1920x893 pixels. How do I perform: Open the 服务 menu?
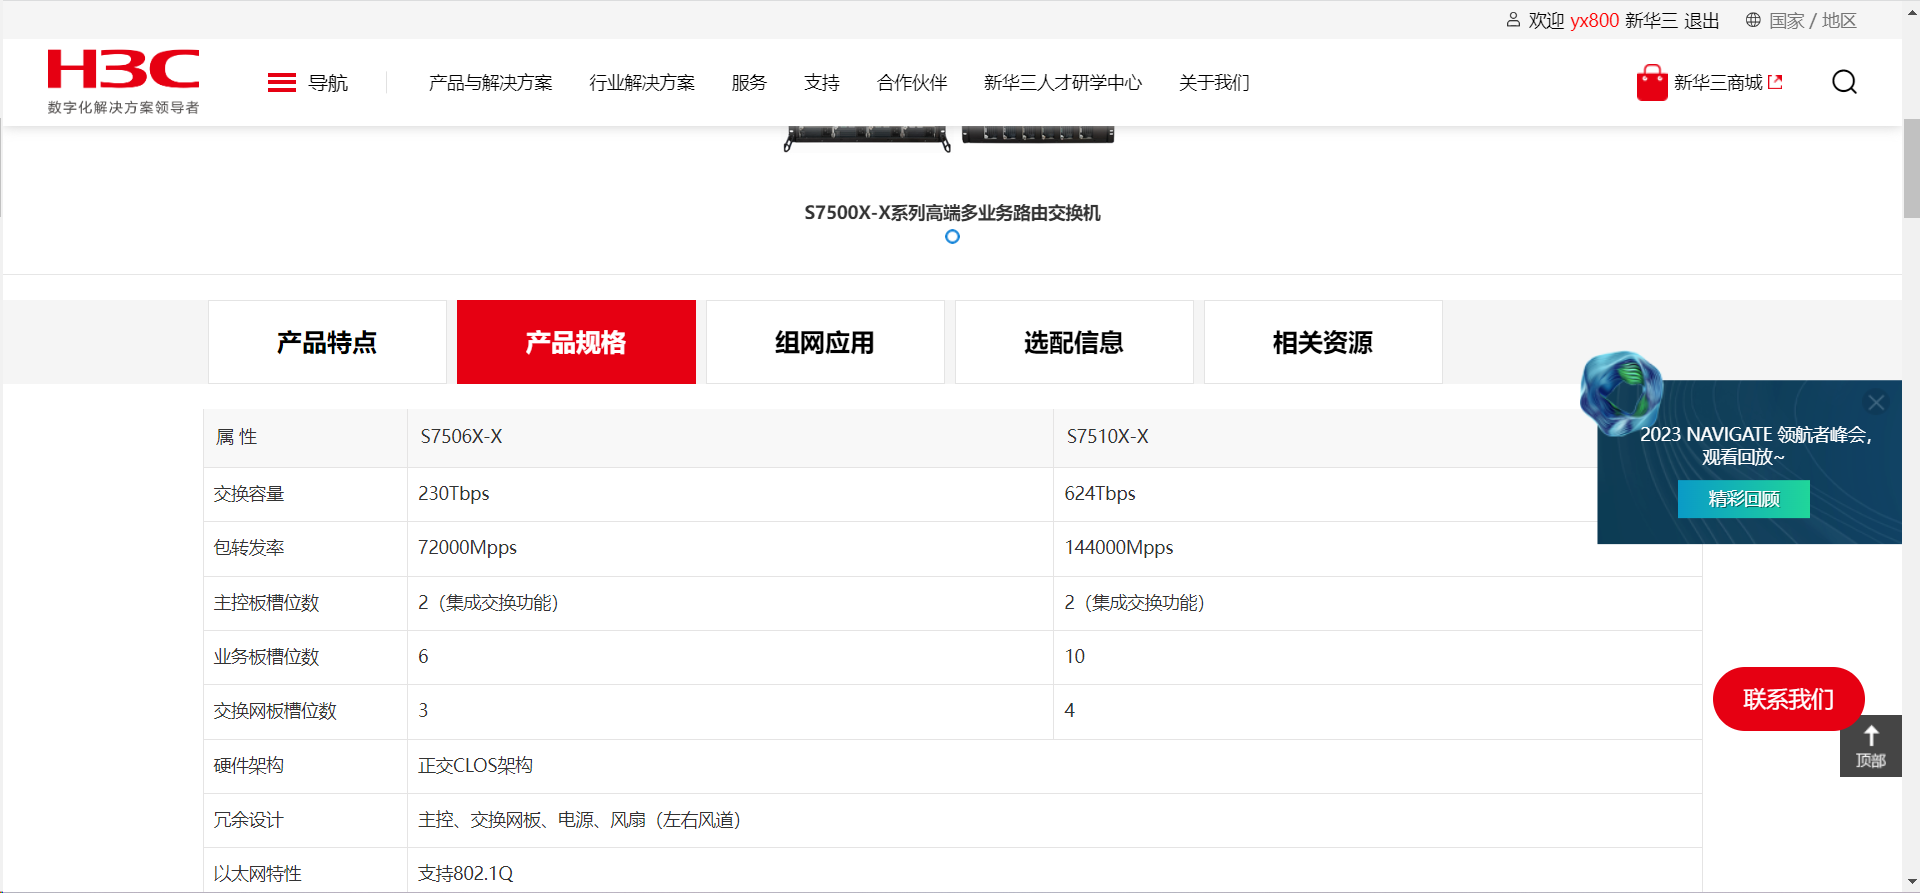pyautogui.click(x=749, y=83)
